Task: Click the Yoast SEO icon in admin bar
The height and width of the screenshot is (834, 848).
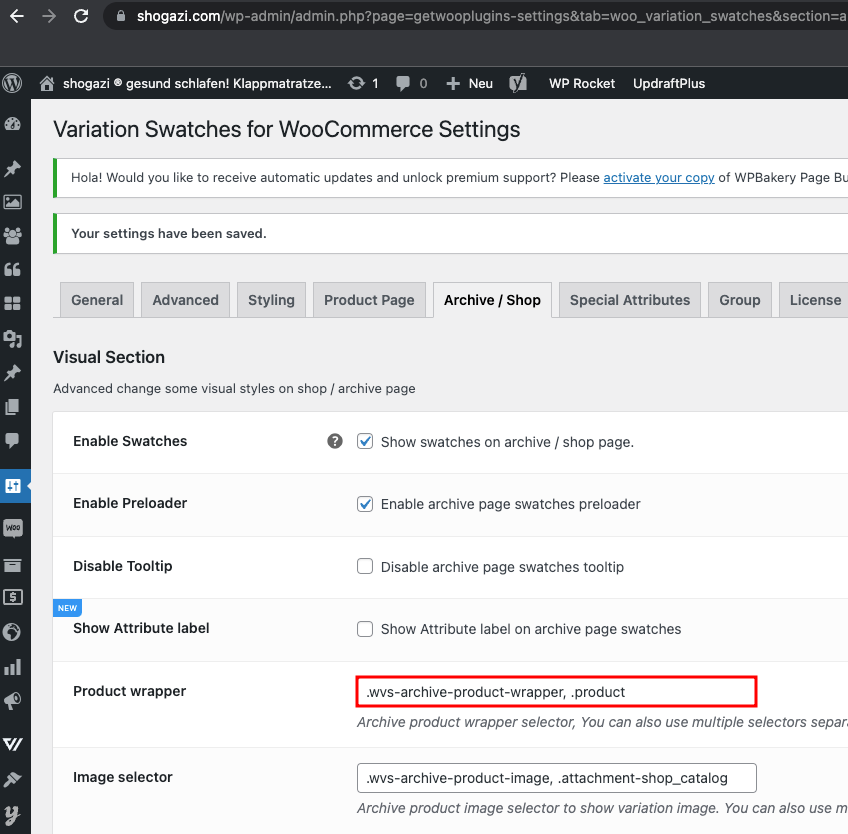Action: [x=518, y=83]
